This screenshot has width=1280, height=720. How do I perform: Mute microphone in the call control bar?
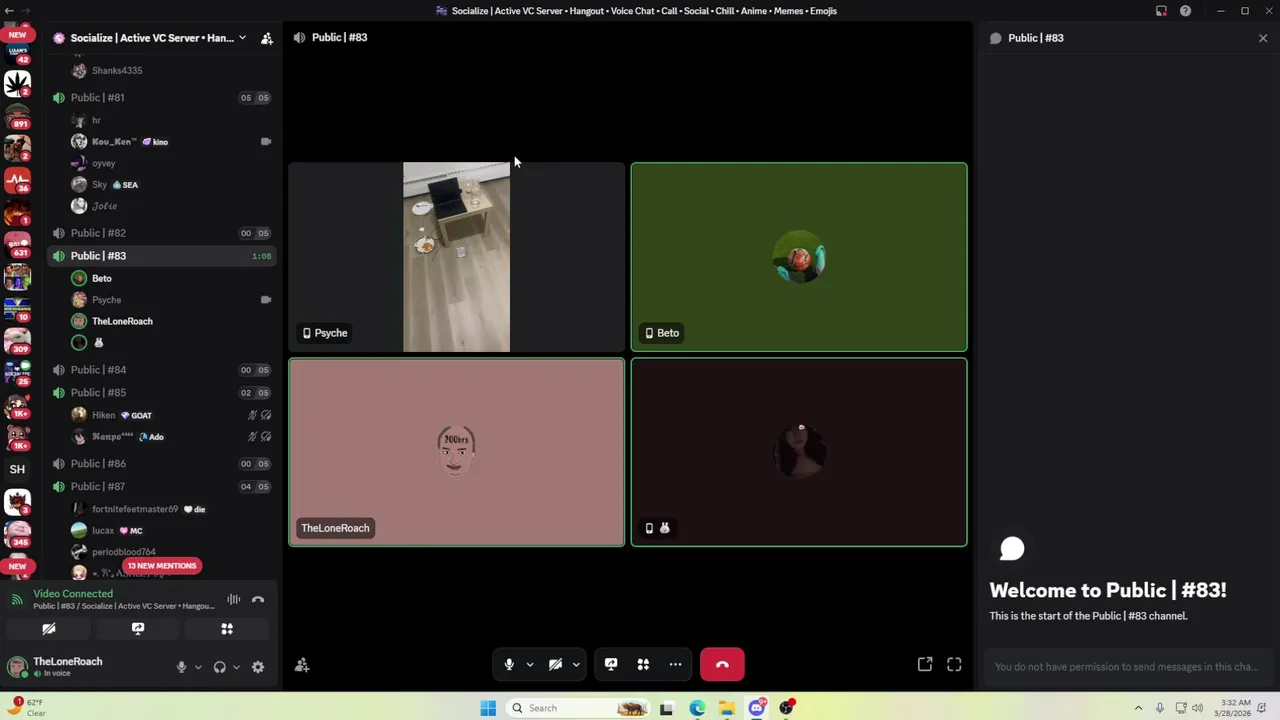(509, 664)
